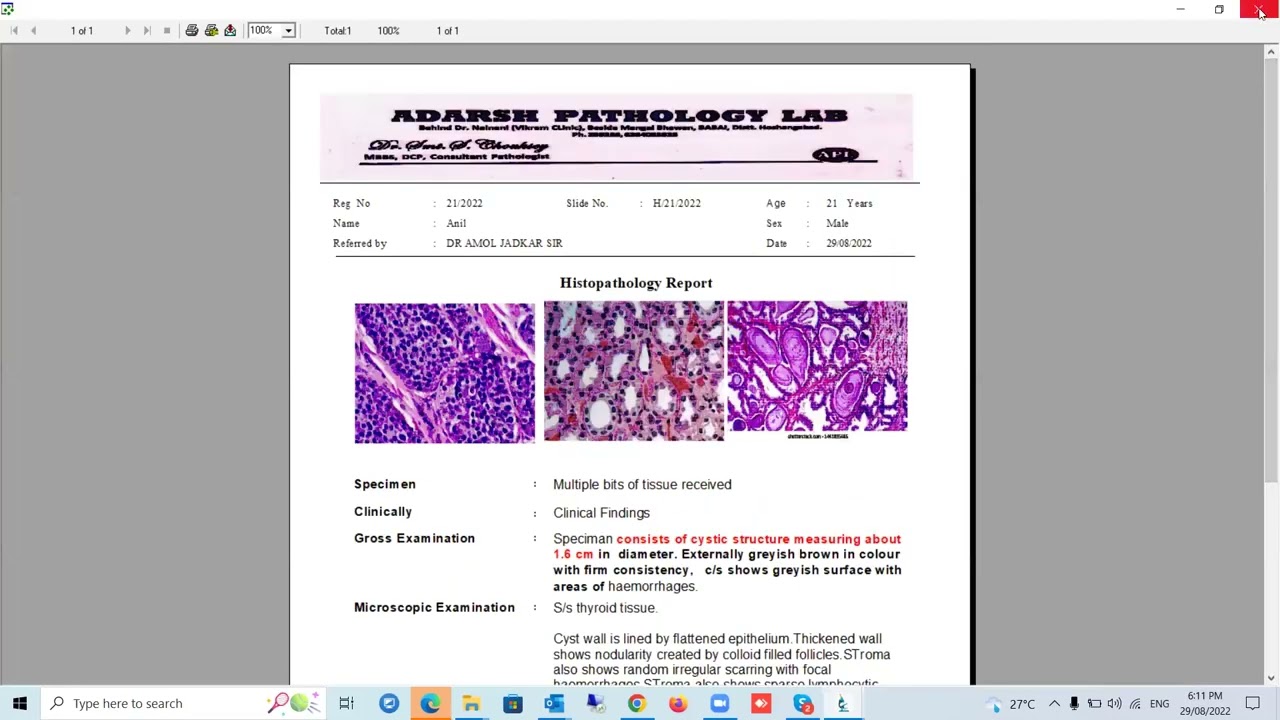This screenshot has height=720, width=1280.
Task: Click report date 29/08/2022
Action: point(849,244)
